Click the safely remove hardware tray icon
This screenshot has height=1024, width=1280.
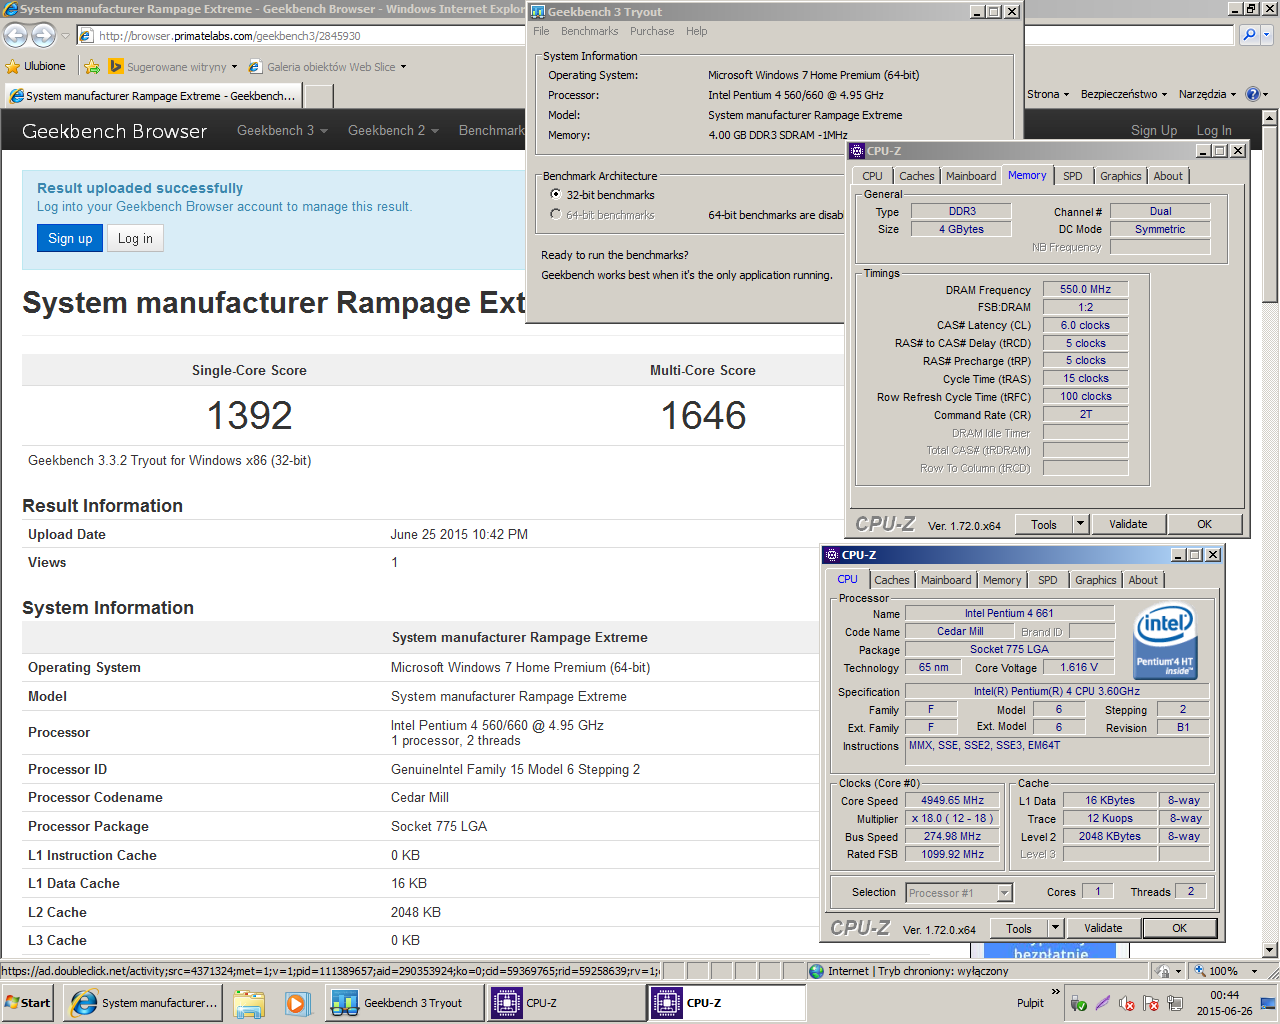point(1078,1003)
